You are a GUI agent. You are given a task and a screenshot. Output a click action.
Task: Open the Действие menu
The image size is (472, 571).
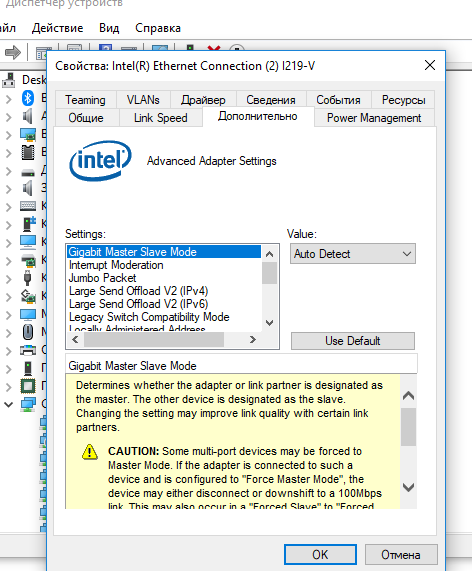pyautogui.click(x=58, y=28)
